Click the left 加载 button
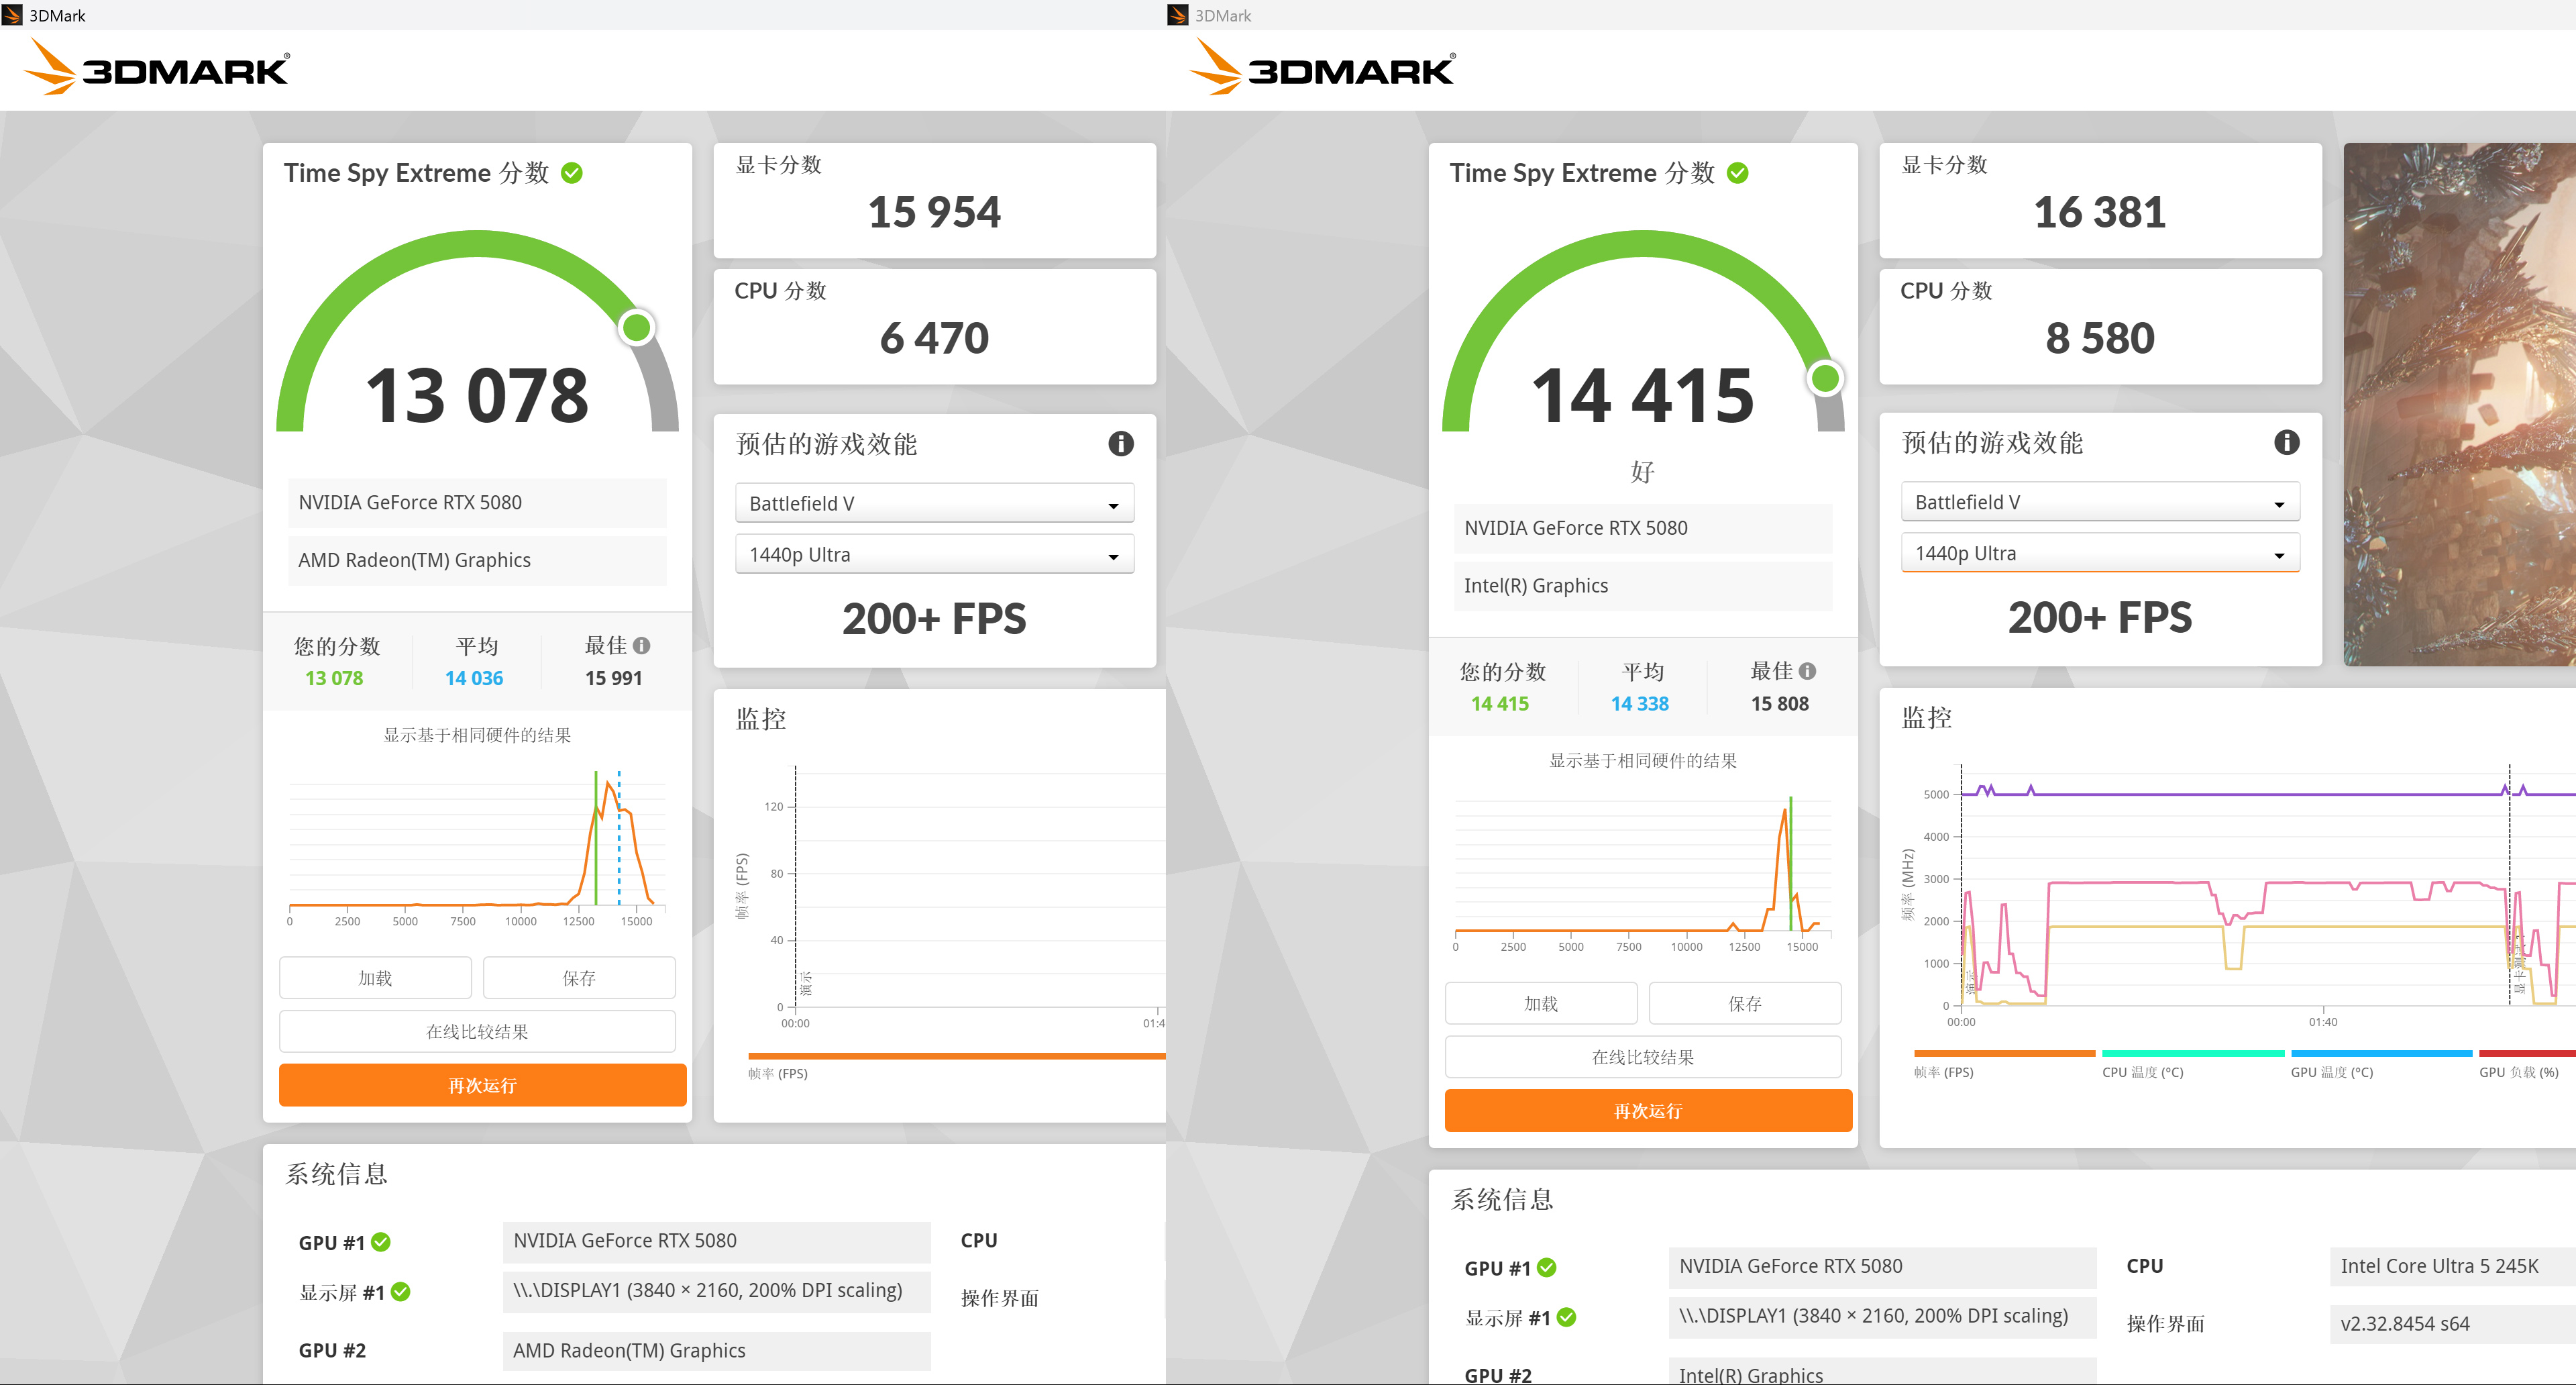This screenshot has width=2576, height=1385. (375, 978)
